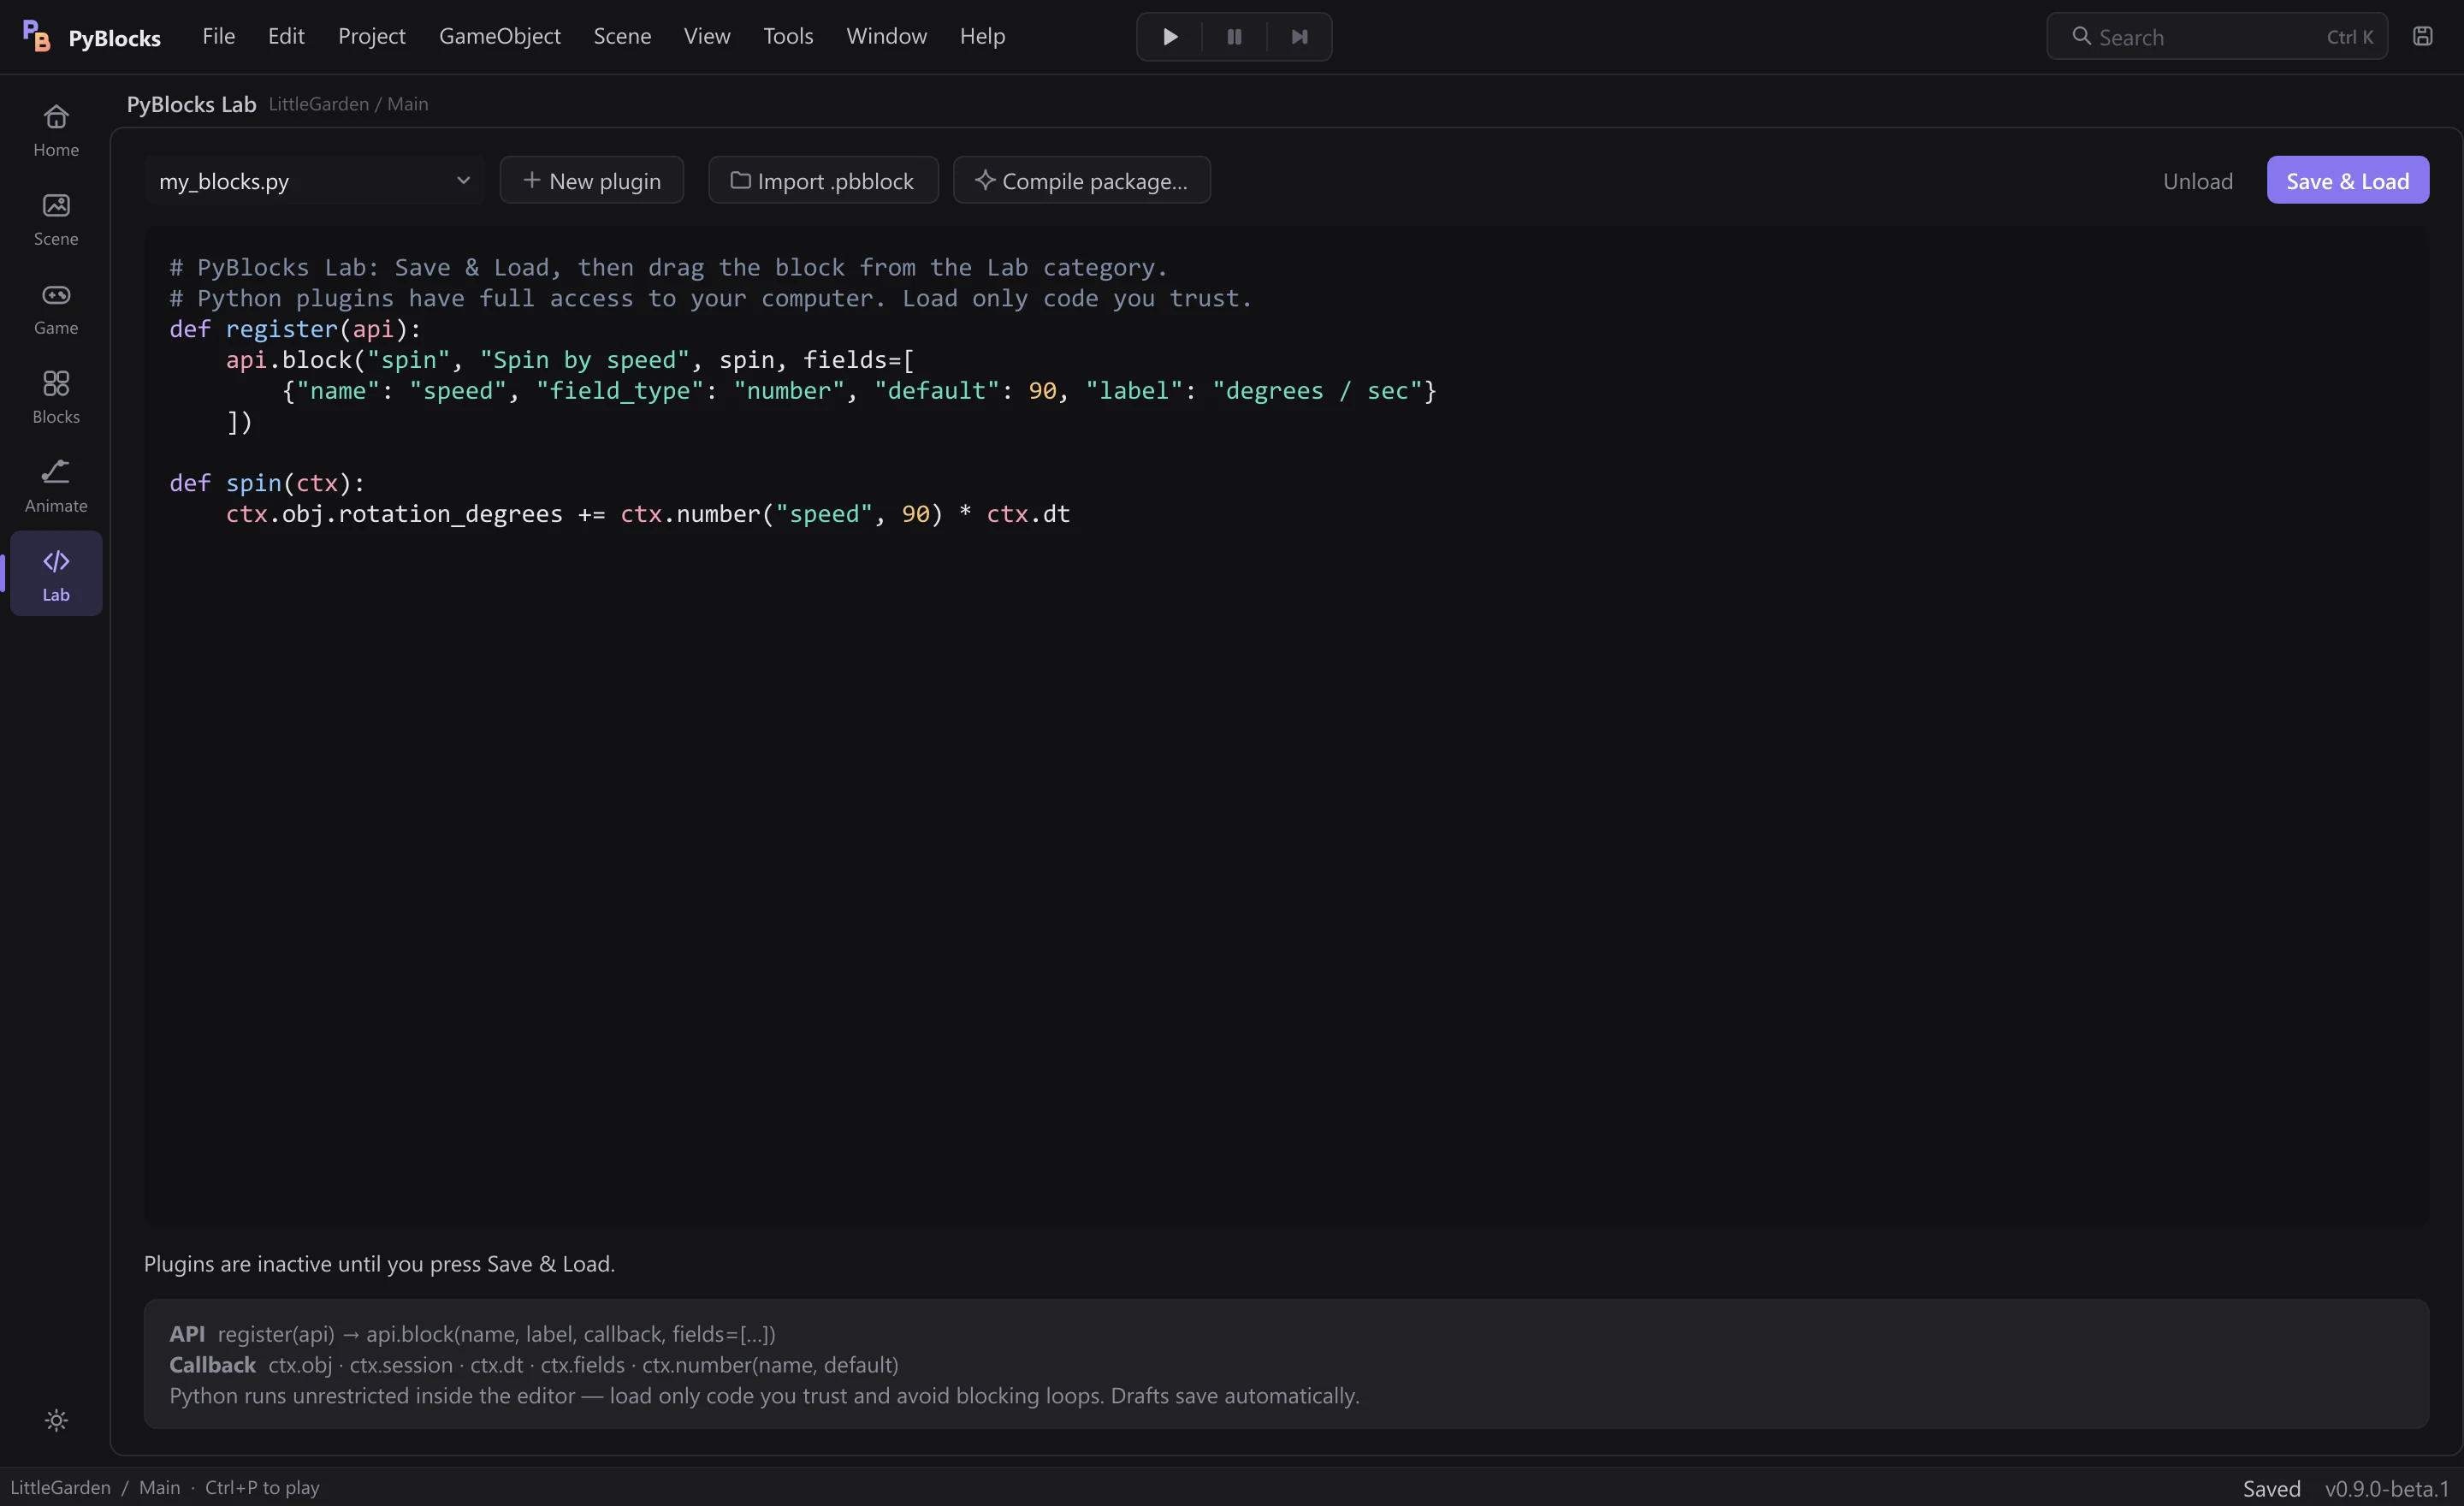
Task: Open the Game sidebar section
Action: click(56, 308)
